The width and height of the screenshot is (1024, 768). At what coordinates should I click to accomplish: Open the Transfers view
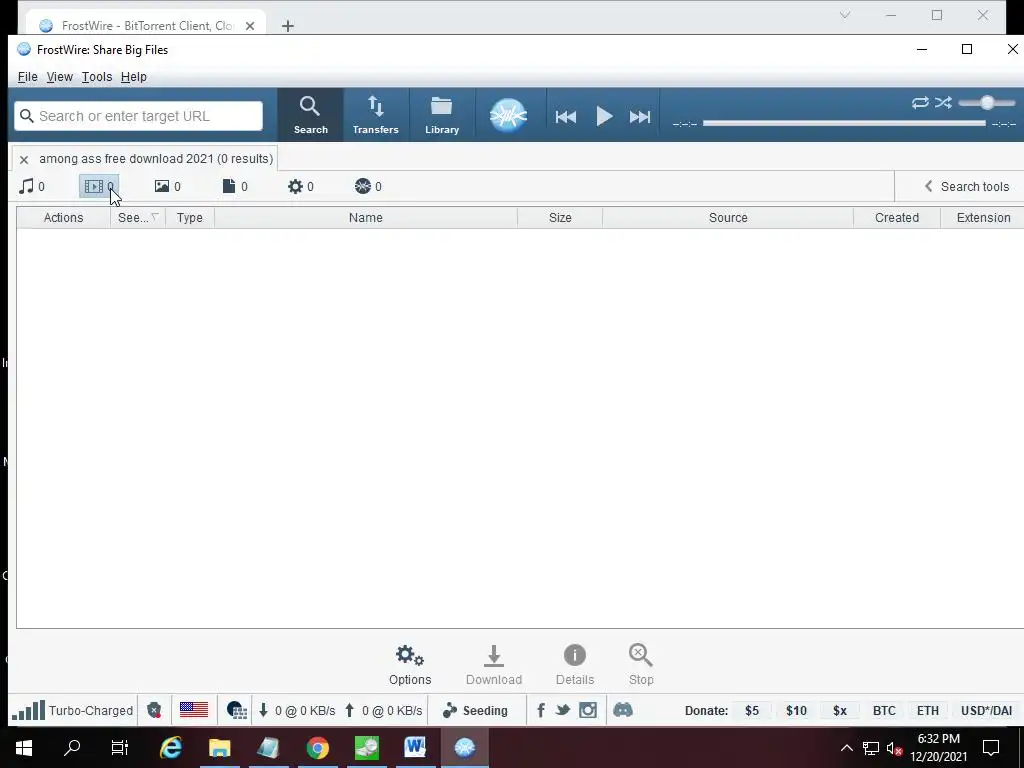376,115
